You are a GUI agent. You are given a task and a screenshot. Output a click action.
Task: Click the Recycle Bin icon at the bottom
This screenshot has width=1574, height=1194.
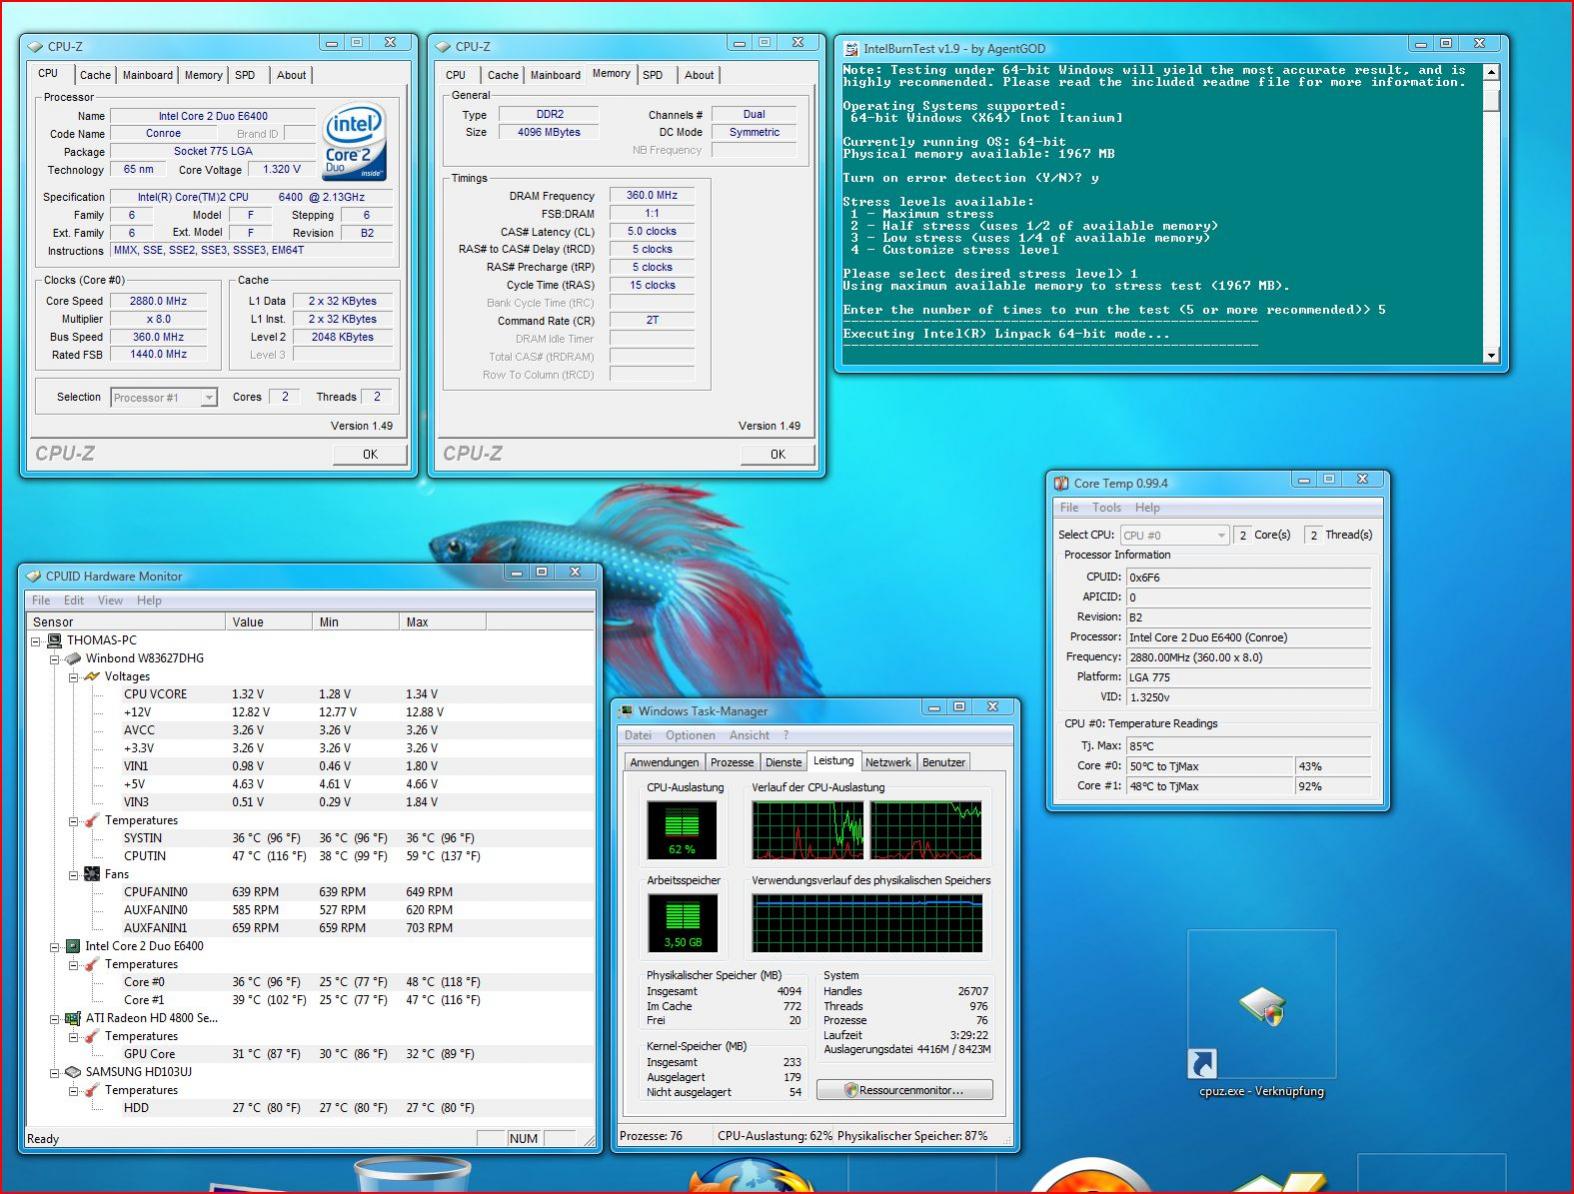click(412, 1174)
